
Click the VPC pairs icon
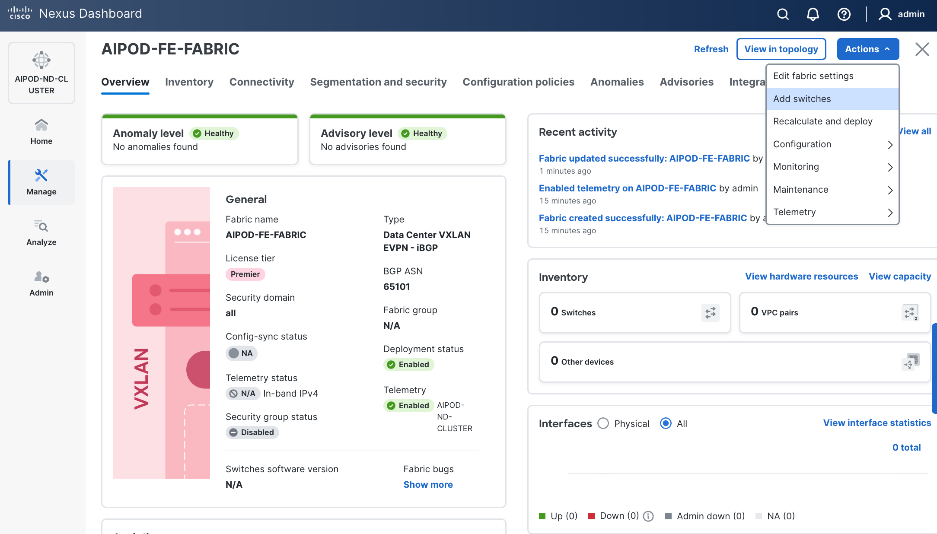910,313
